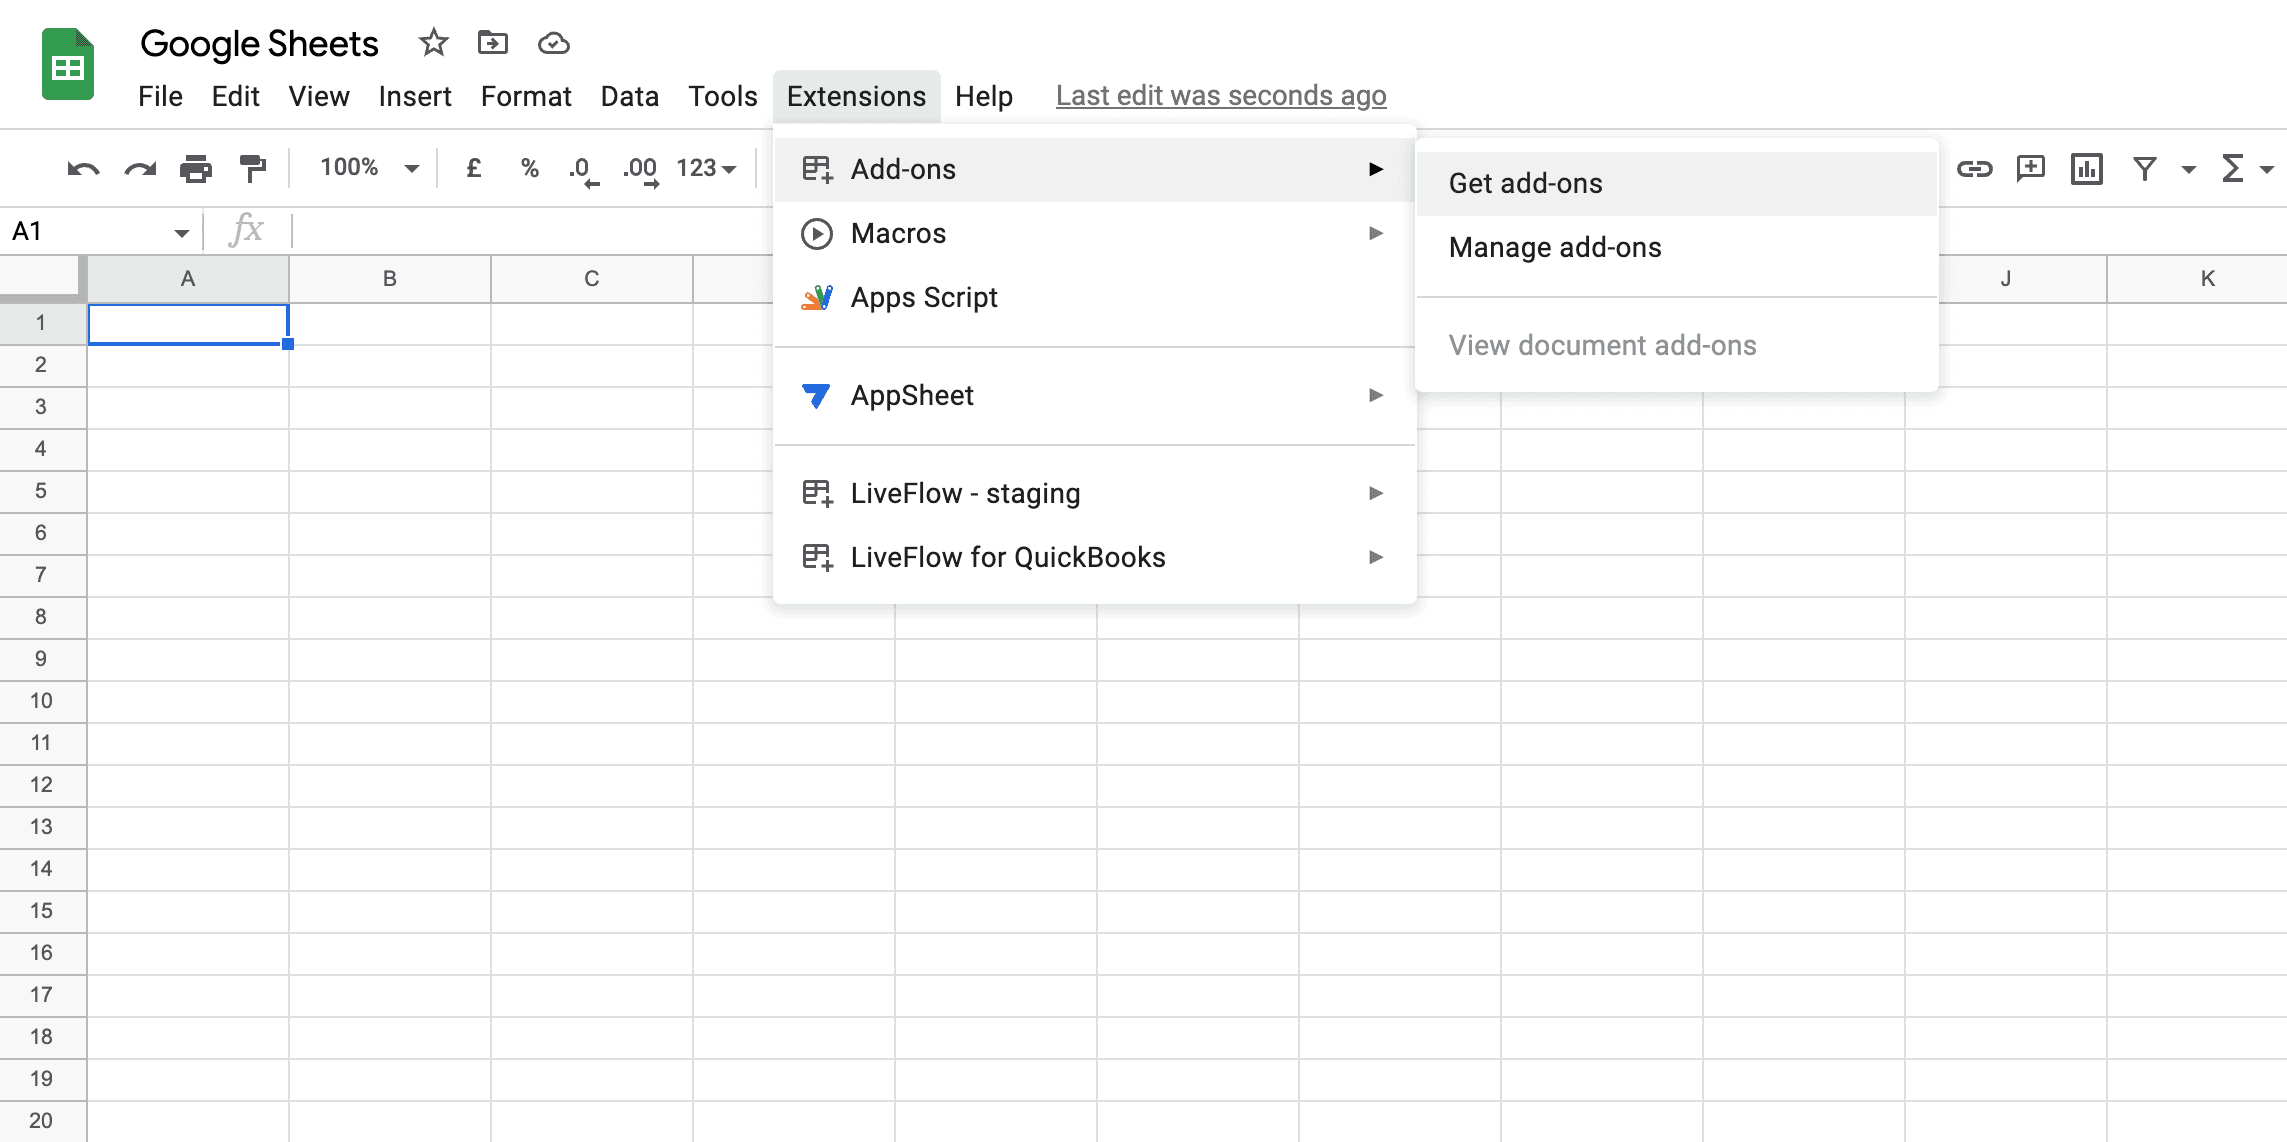Click the Google Sheets home logo
Image resolution: width=2287 pixels, height=1142 pixels.
click(67, 65)
